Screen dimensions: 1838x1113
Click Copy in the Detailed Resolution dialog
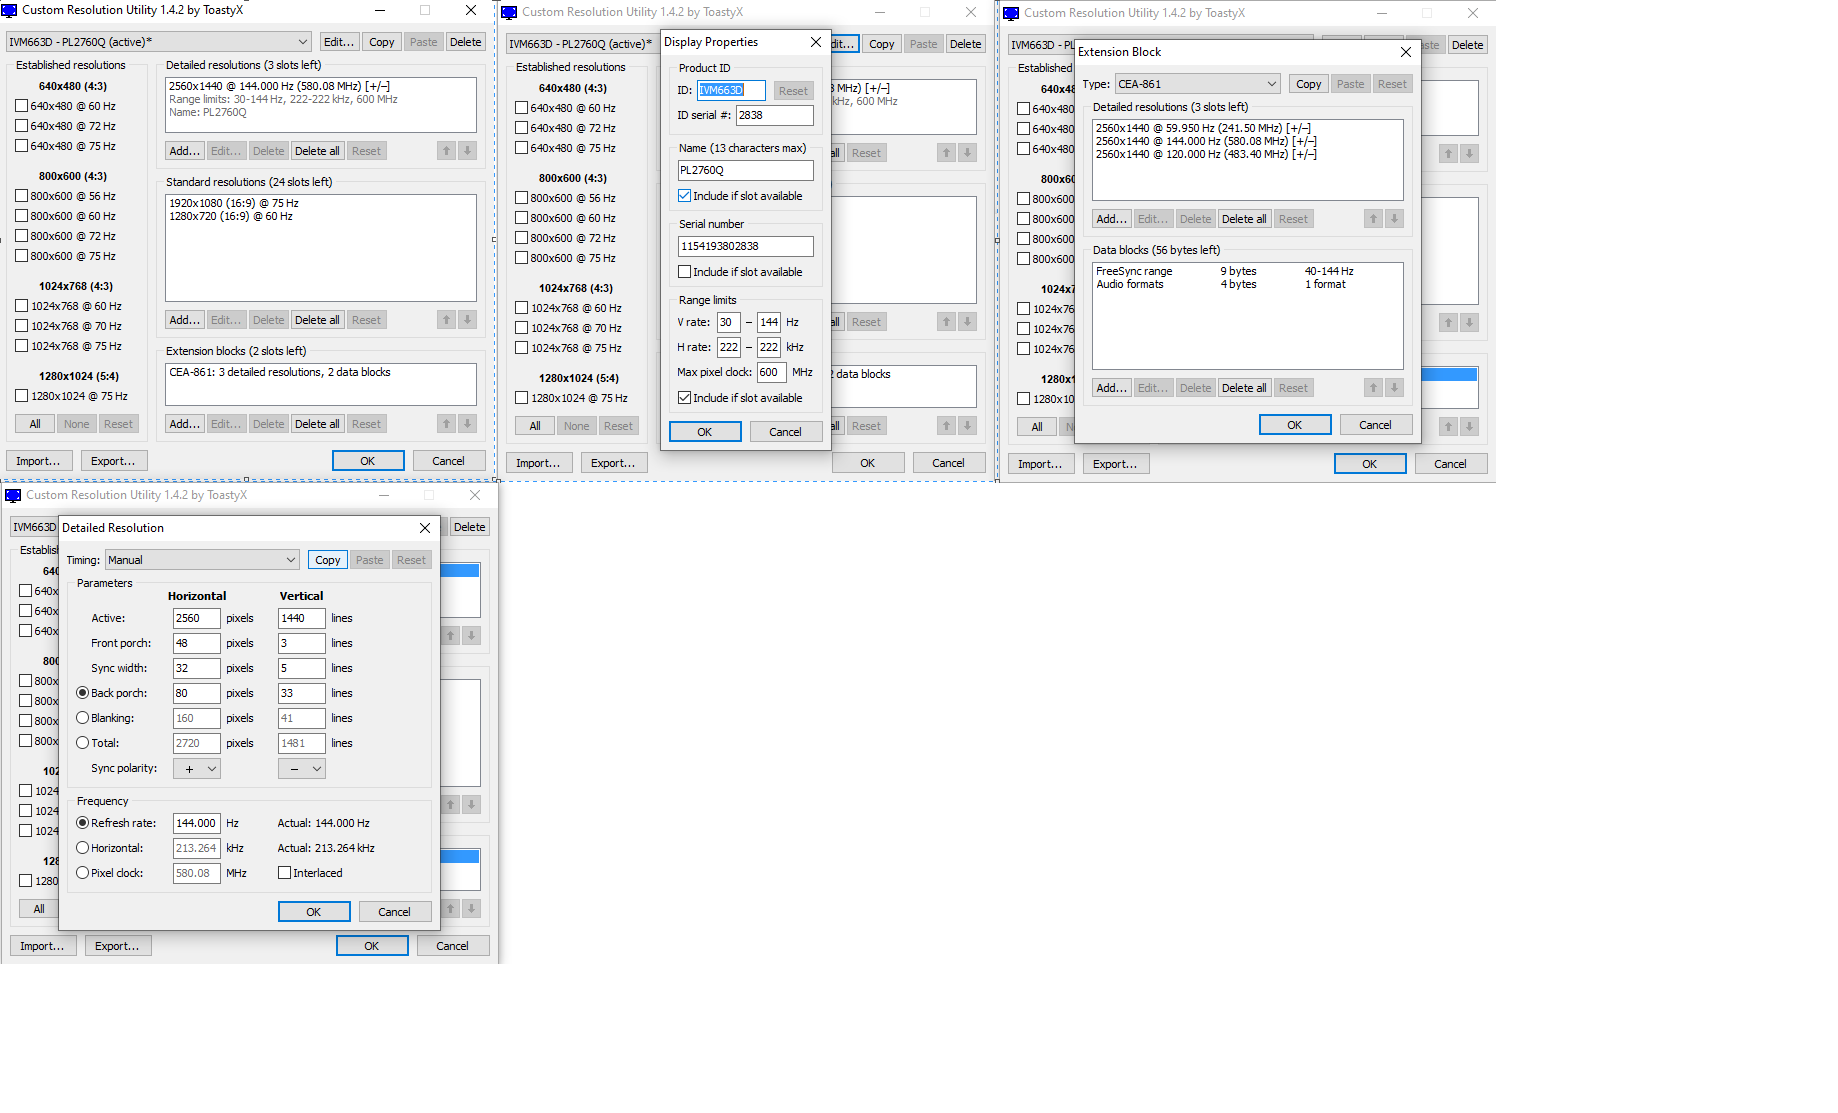click(328, 560)
